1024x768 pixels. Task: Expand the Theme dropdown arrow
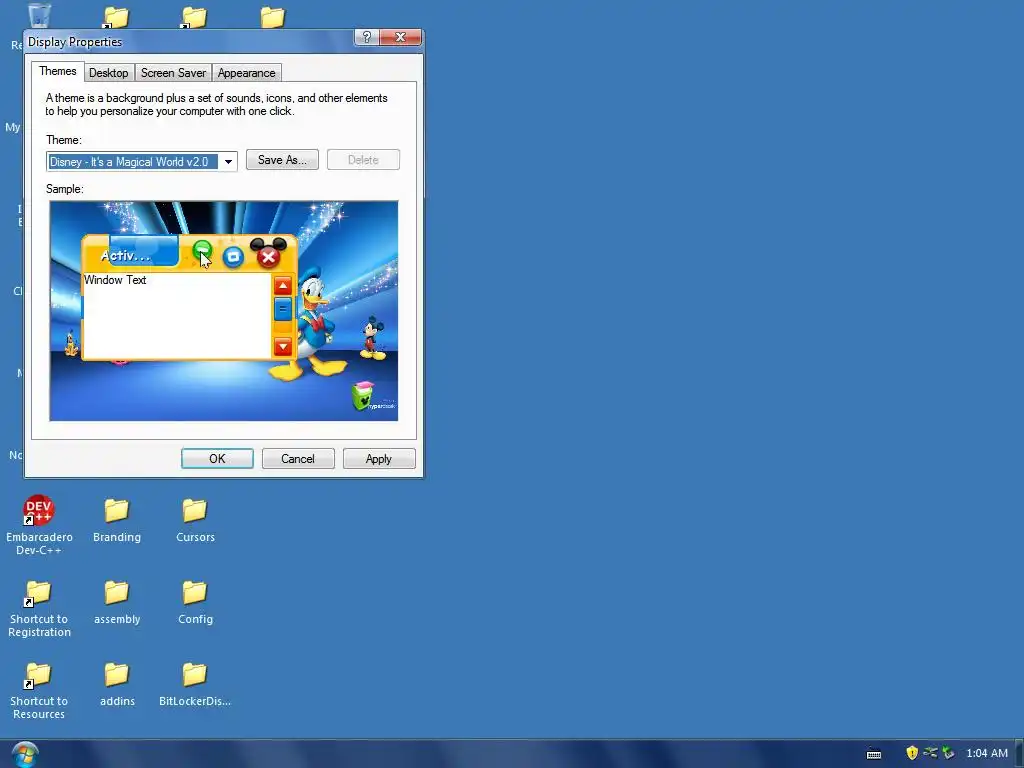(228, 161)
